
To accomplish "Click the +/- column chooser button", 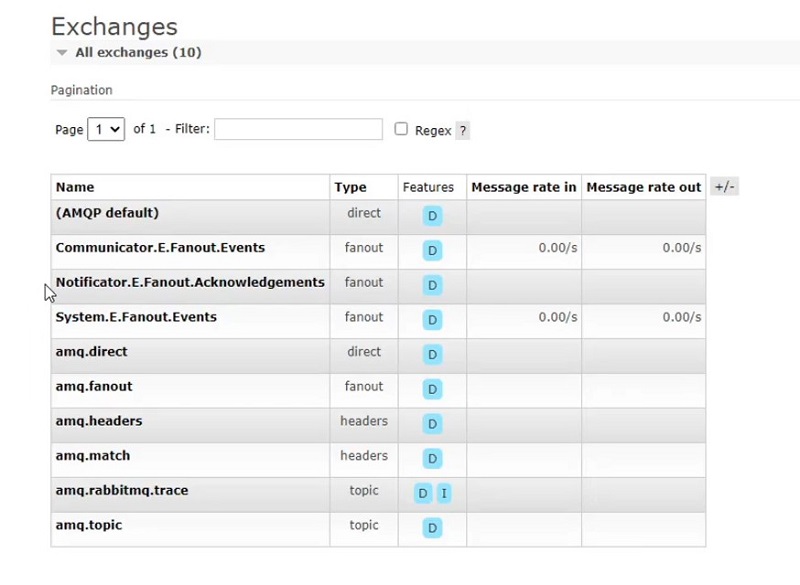I will [x=724, y=187].
